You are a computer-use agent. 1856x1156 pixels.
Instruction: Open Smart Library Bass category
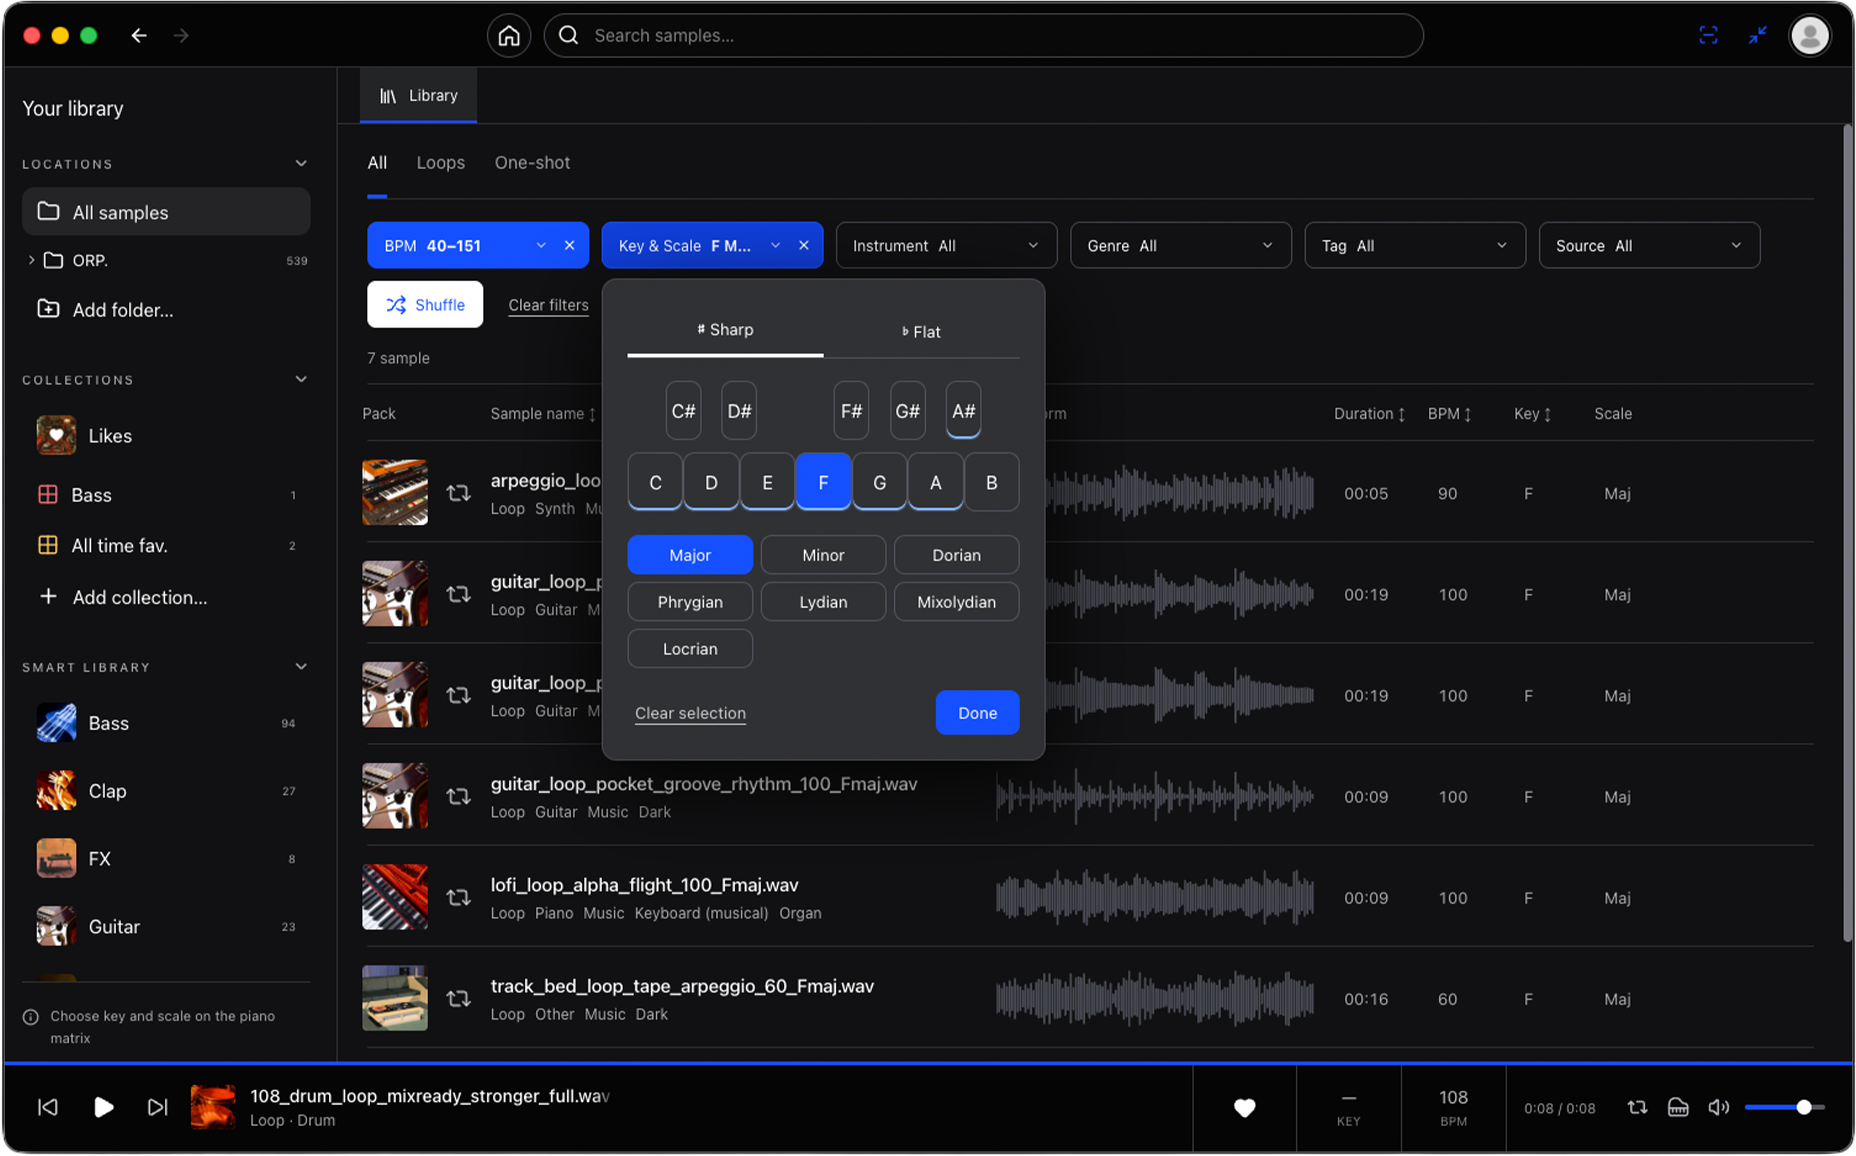166,723
